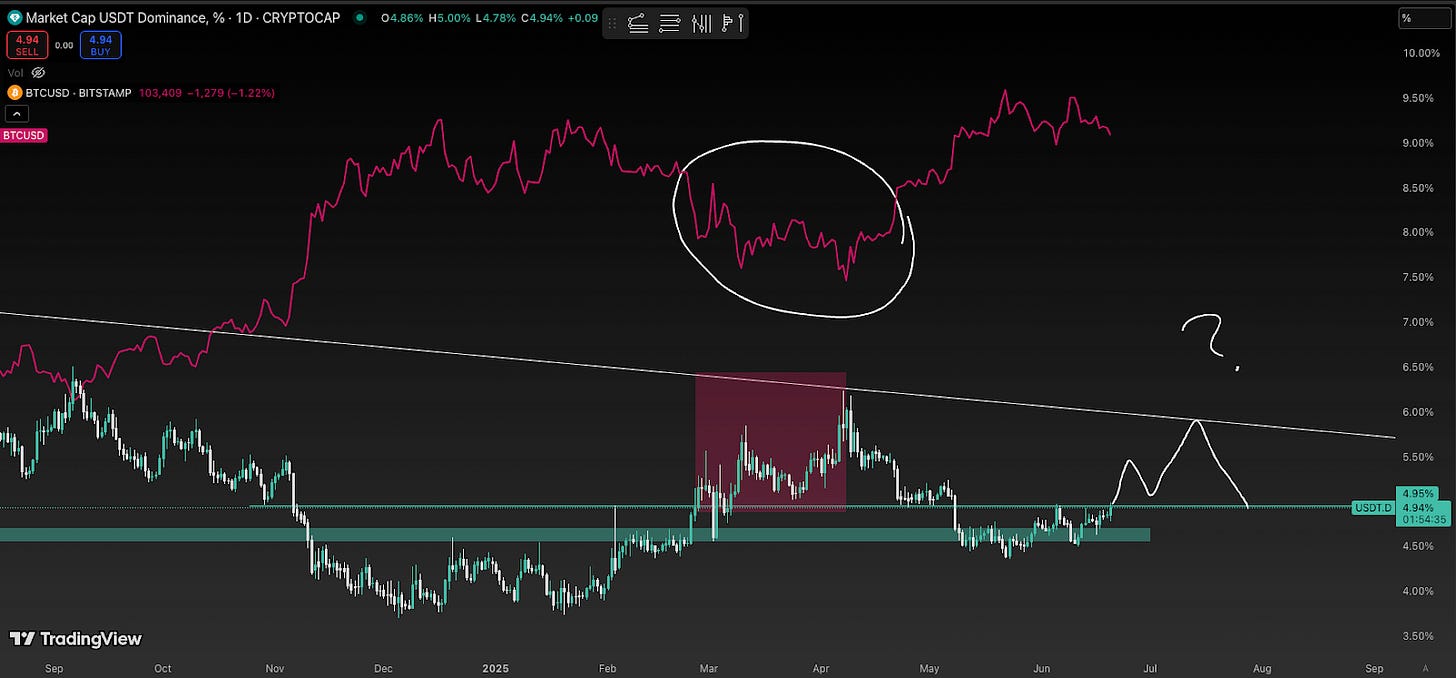Click the orange Bitcoin BTCUSD icon

point(15,92)
